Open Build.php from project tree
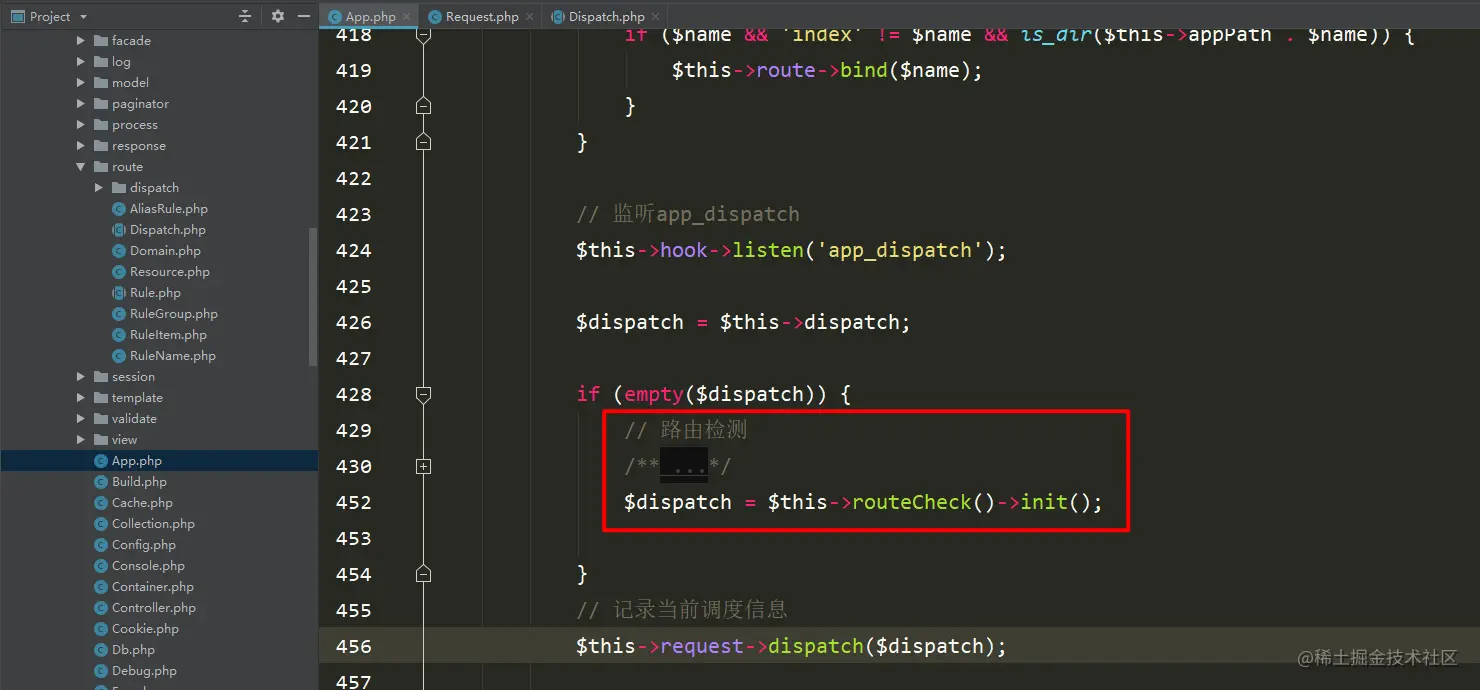Viewport: 1480px width, 690px height. tap(139, 482)
